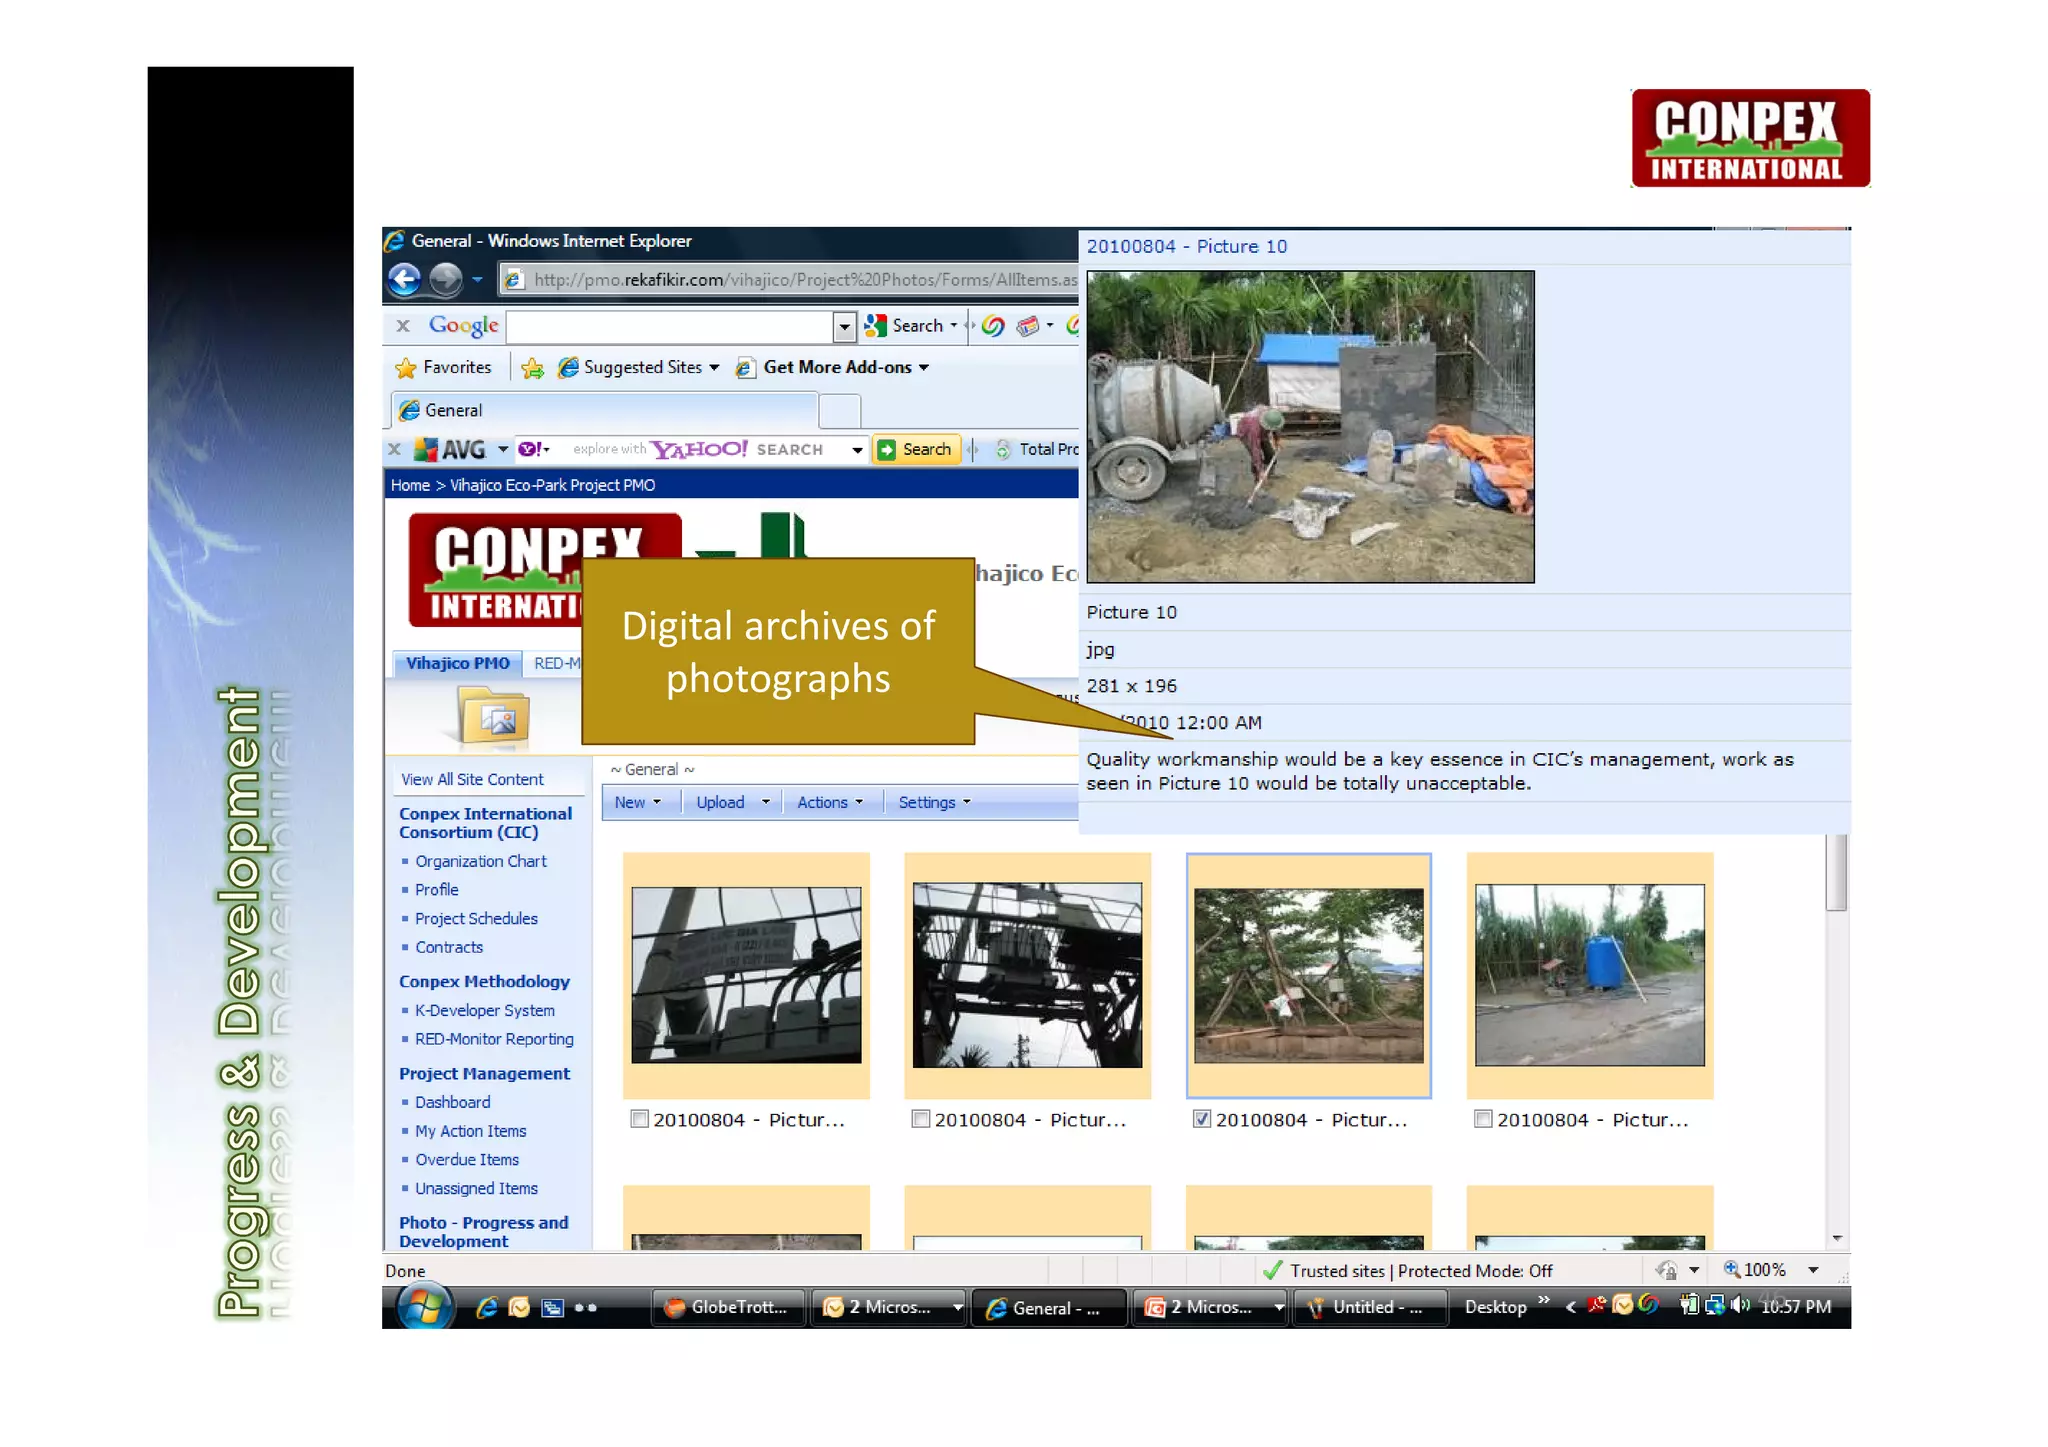
Task: Uncheck the selected third picture checkbox
Action: 1202,1119
